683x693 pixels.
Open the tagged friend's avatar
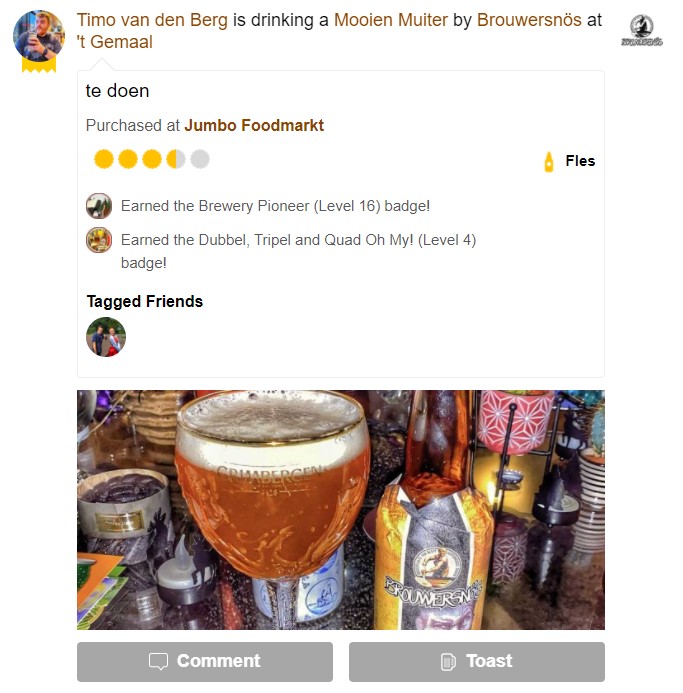coord(106,337)
